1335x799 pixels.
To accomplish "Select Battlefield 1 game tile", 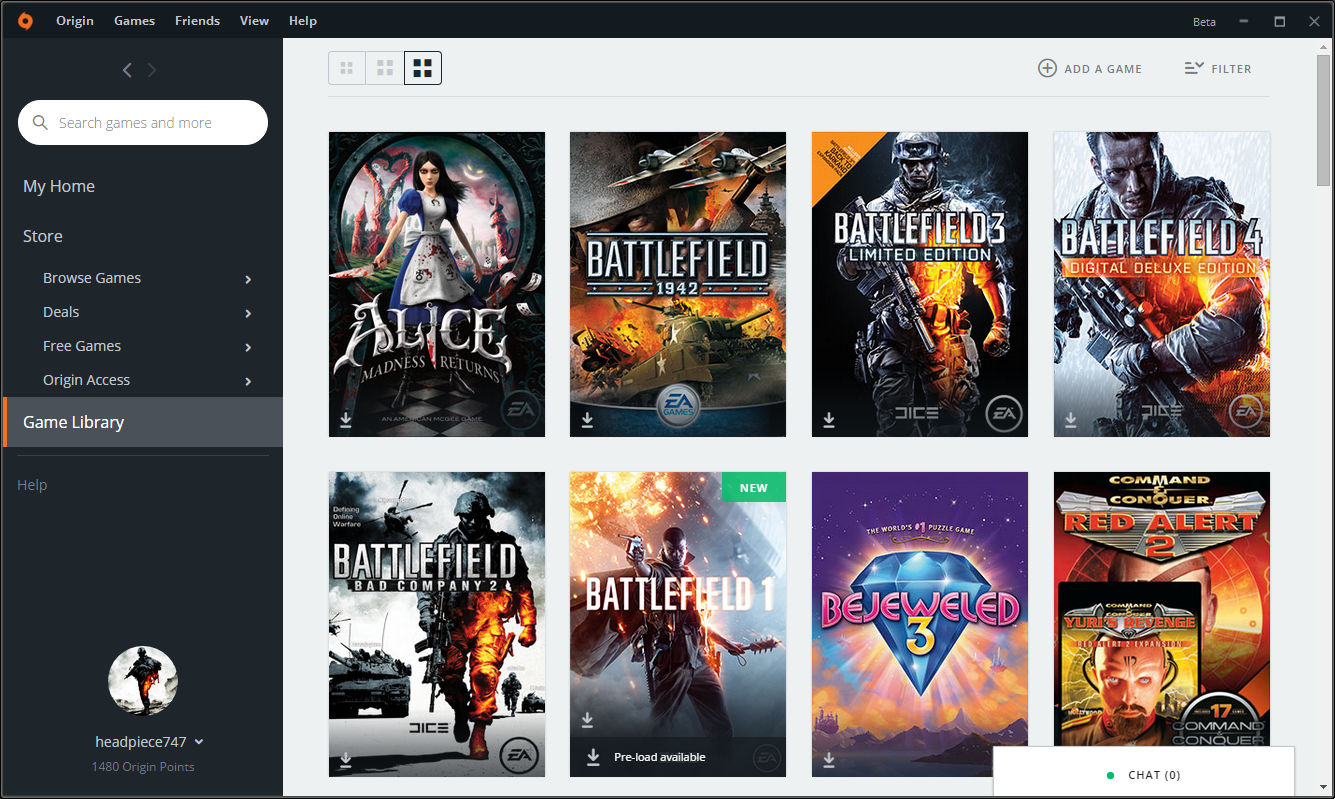I will tap(678, 624).
